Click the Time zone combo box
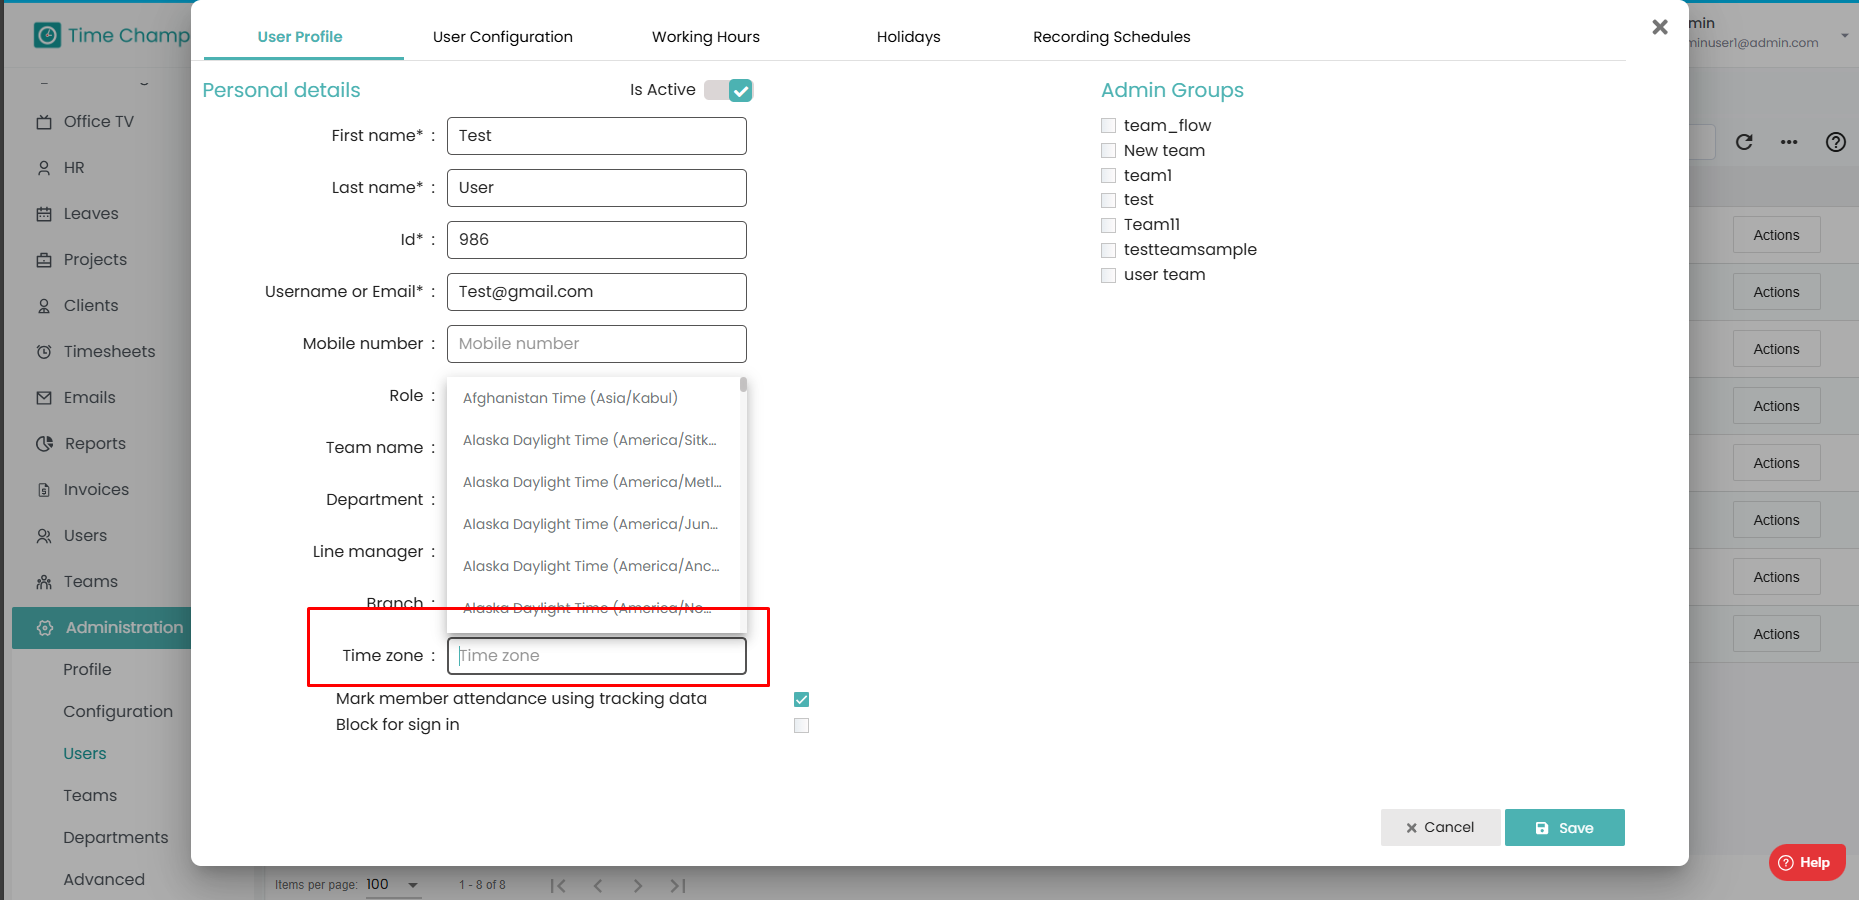1859x900 pixels. (x=596, y=656)
